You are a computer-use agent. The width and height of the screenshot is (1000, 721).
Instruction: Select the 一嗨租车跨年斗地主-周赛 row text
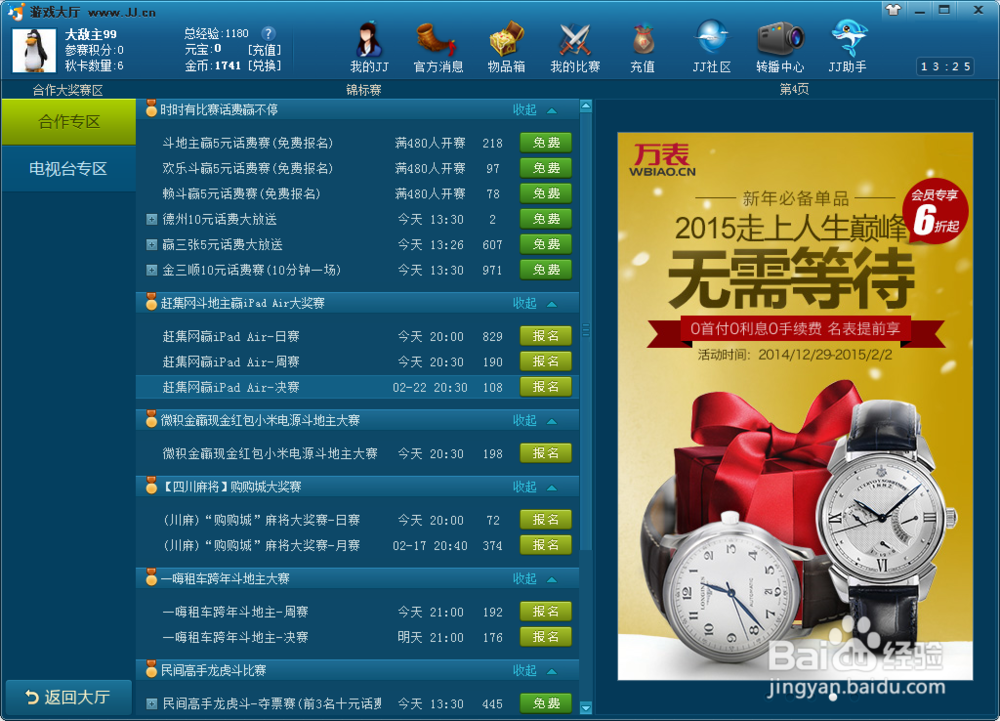point(235,612)
